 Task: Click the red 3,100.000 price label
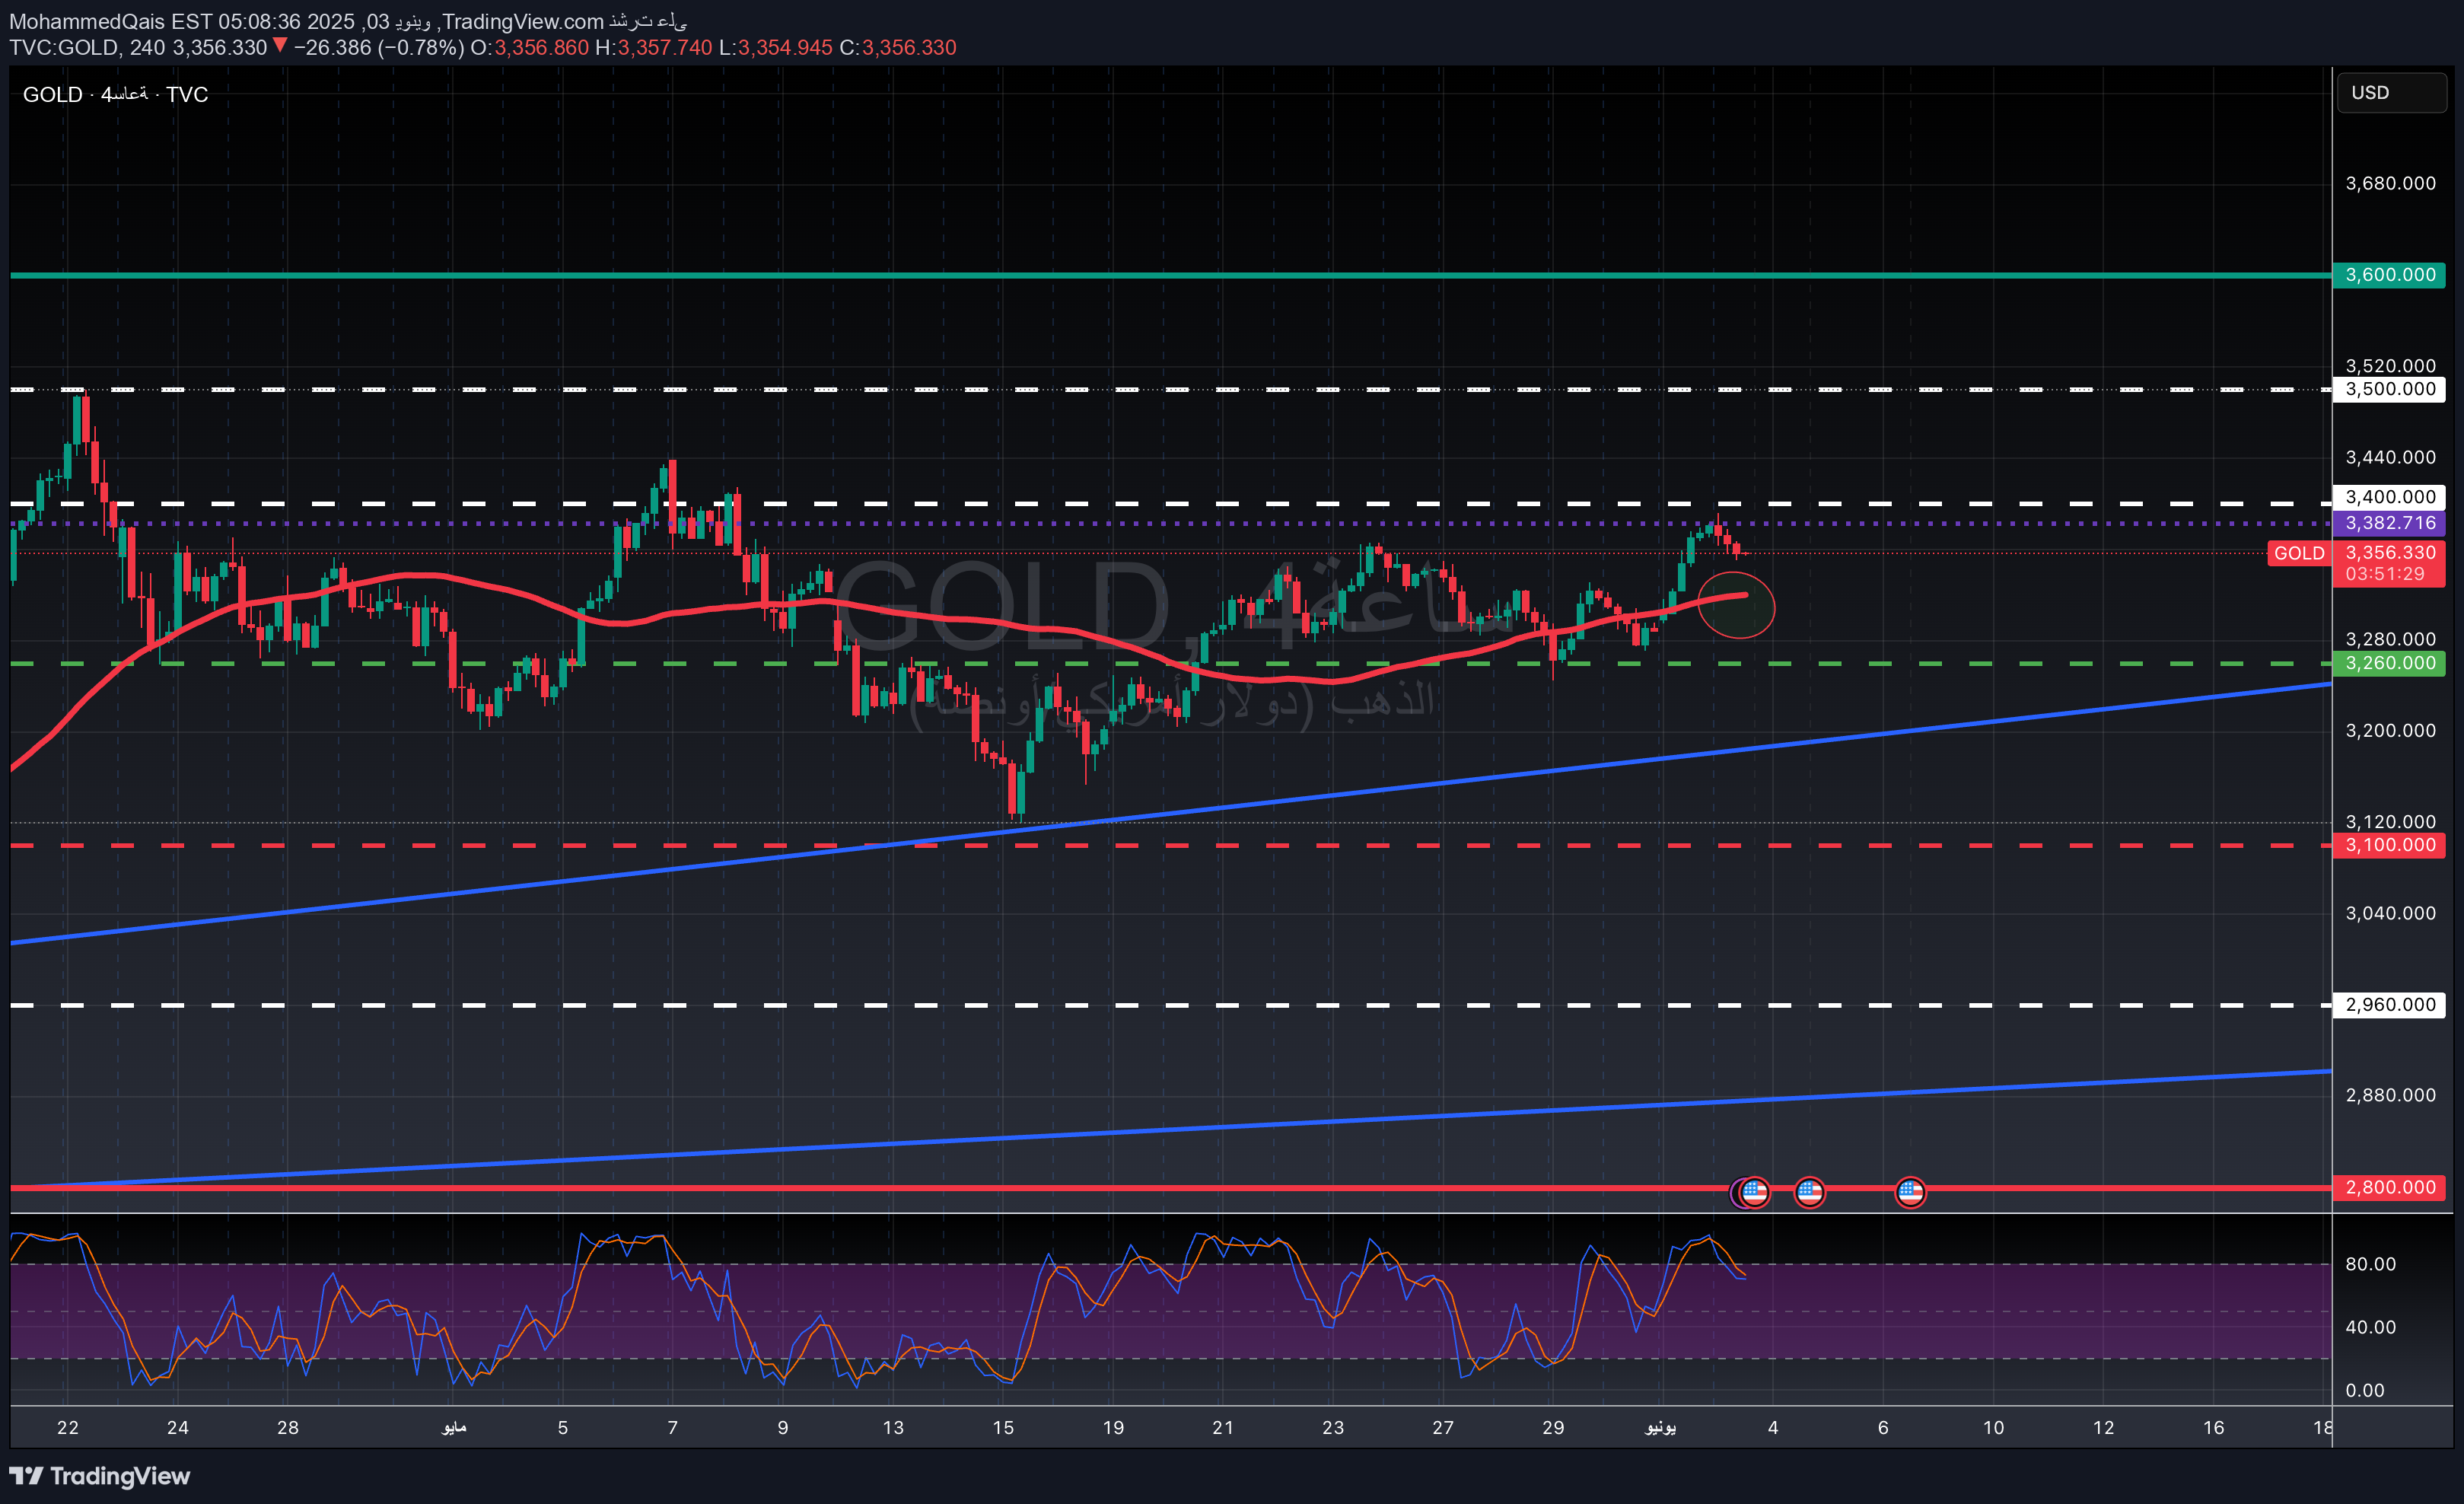click(x=2389, y=845)
